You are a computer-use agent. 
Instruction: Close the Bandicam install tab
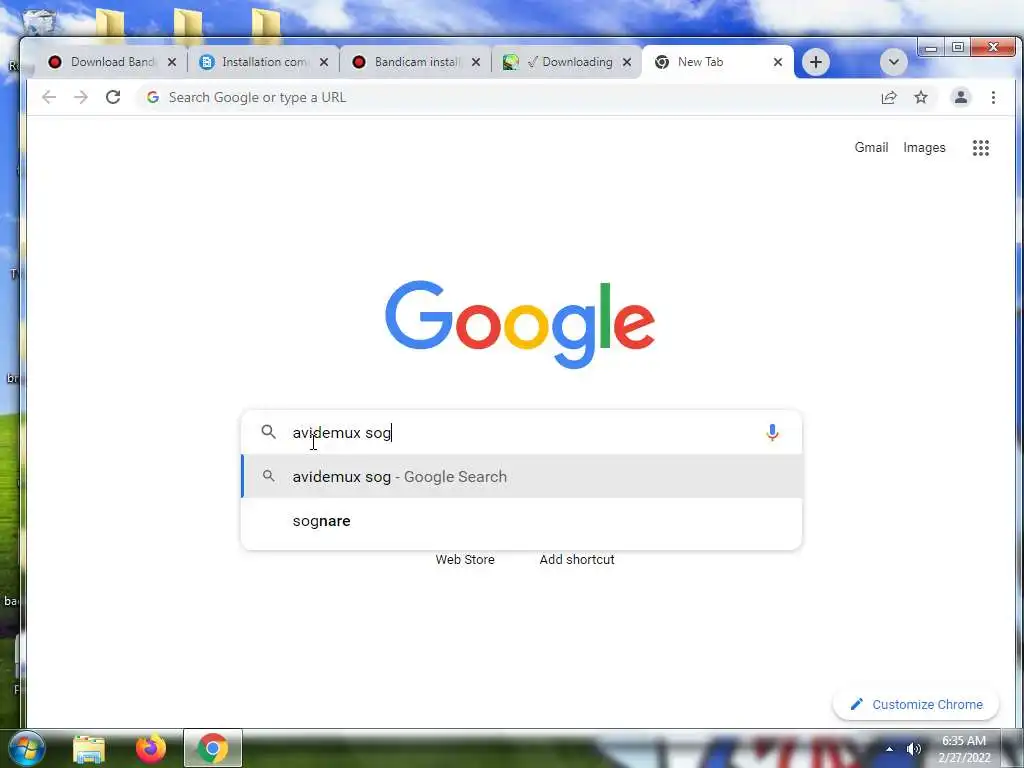pos(476,62)
